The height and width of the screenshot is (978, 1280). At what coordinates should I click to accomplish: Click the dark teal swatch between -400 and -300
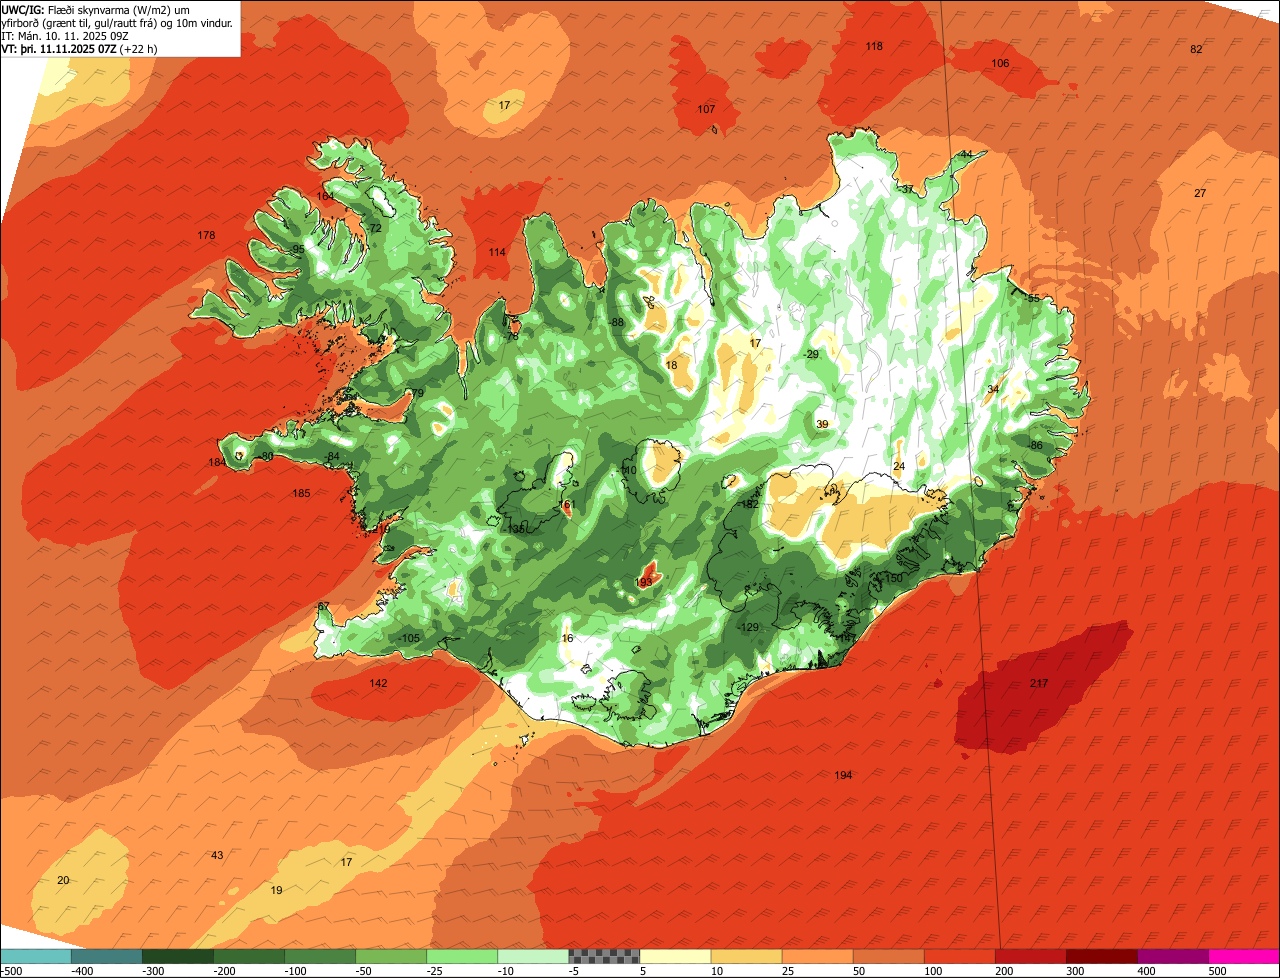pyautogui.click(x=107, y=957)
